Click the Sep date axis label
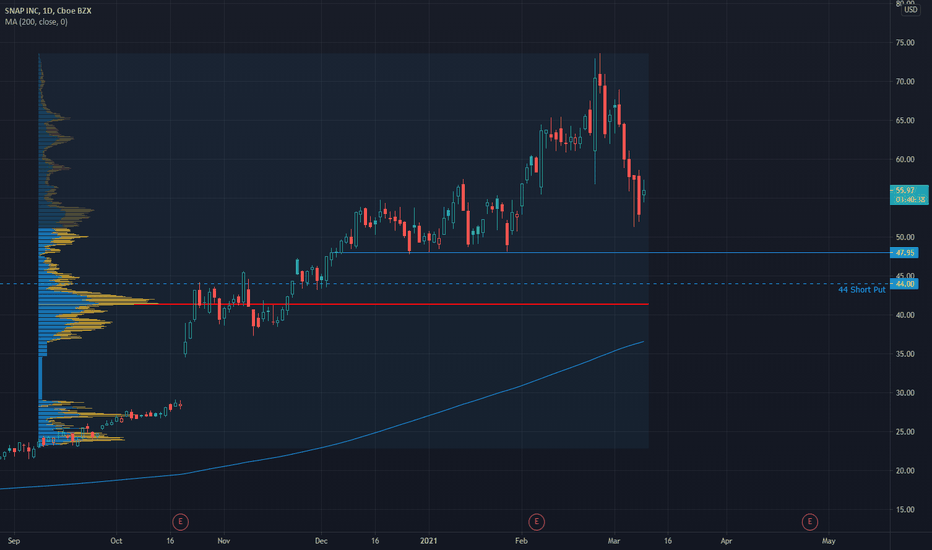This screenshot has width=932, height=550. point(14,541)
